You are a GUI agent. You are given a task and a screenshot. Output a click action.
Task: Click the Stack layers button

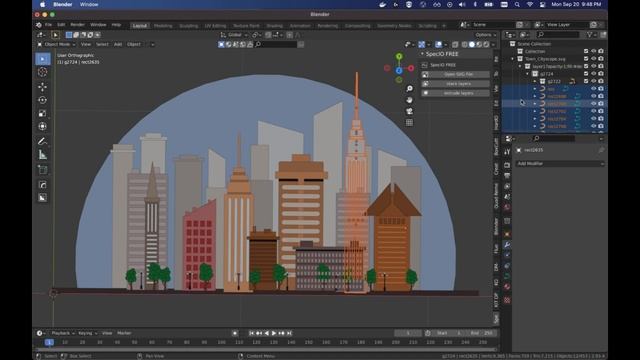455,84
